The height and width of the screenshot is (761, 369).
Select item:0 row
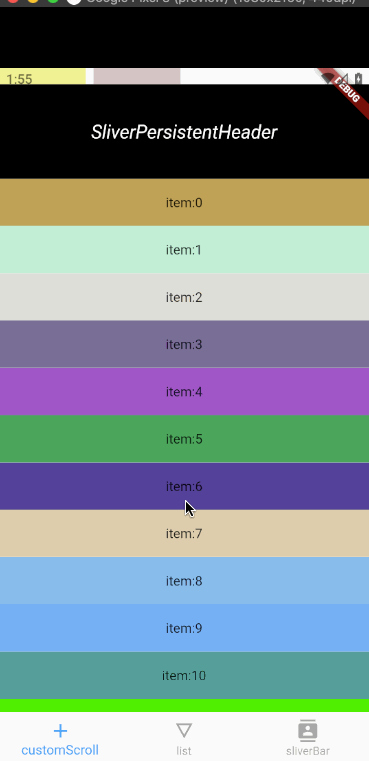(x=184, y=202)
